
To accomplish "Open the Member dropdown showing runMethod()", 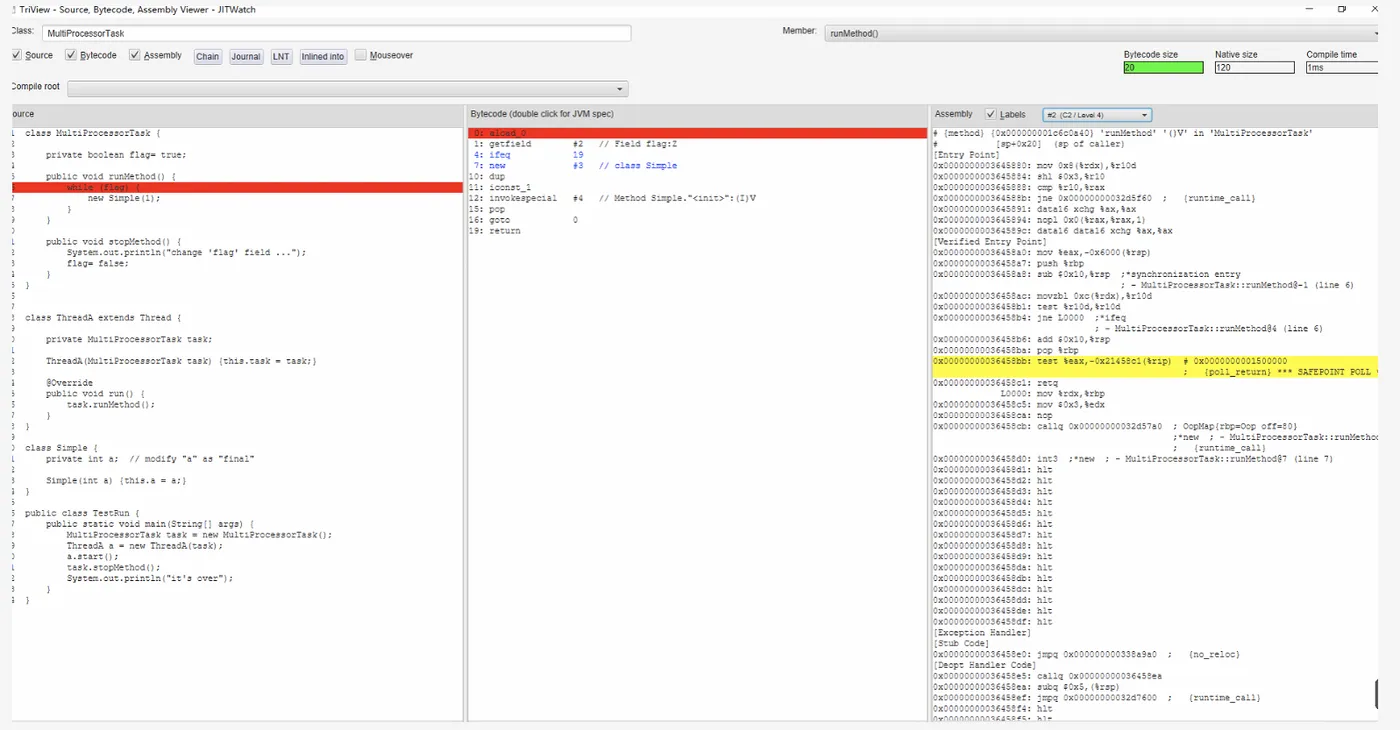I will [1102, 33].
